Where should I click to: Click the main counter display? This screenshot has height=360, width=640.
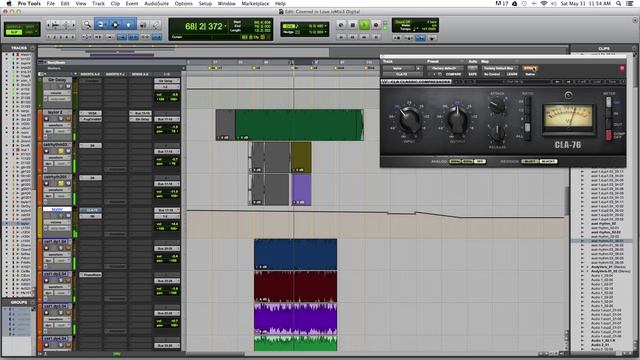click(x=204, y=27)
